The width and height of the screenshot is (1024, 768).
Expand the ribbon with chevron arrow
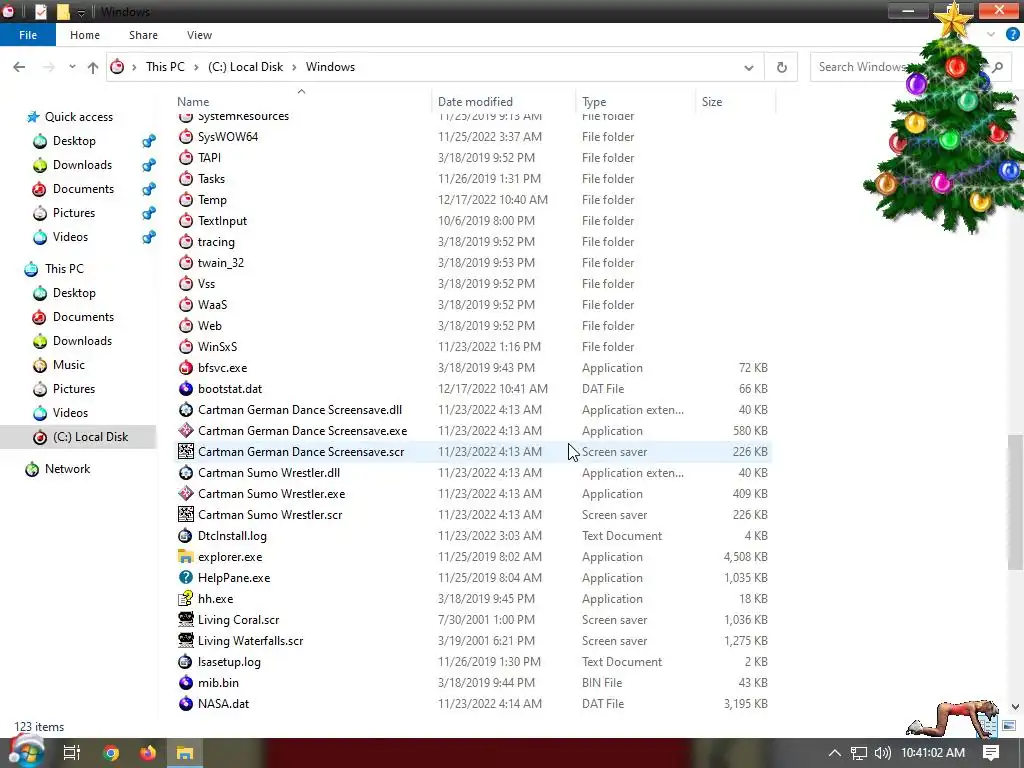991,35
